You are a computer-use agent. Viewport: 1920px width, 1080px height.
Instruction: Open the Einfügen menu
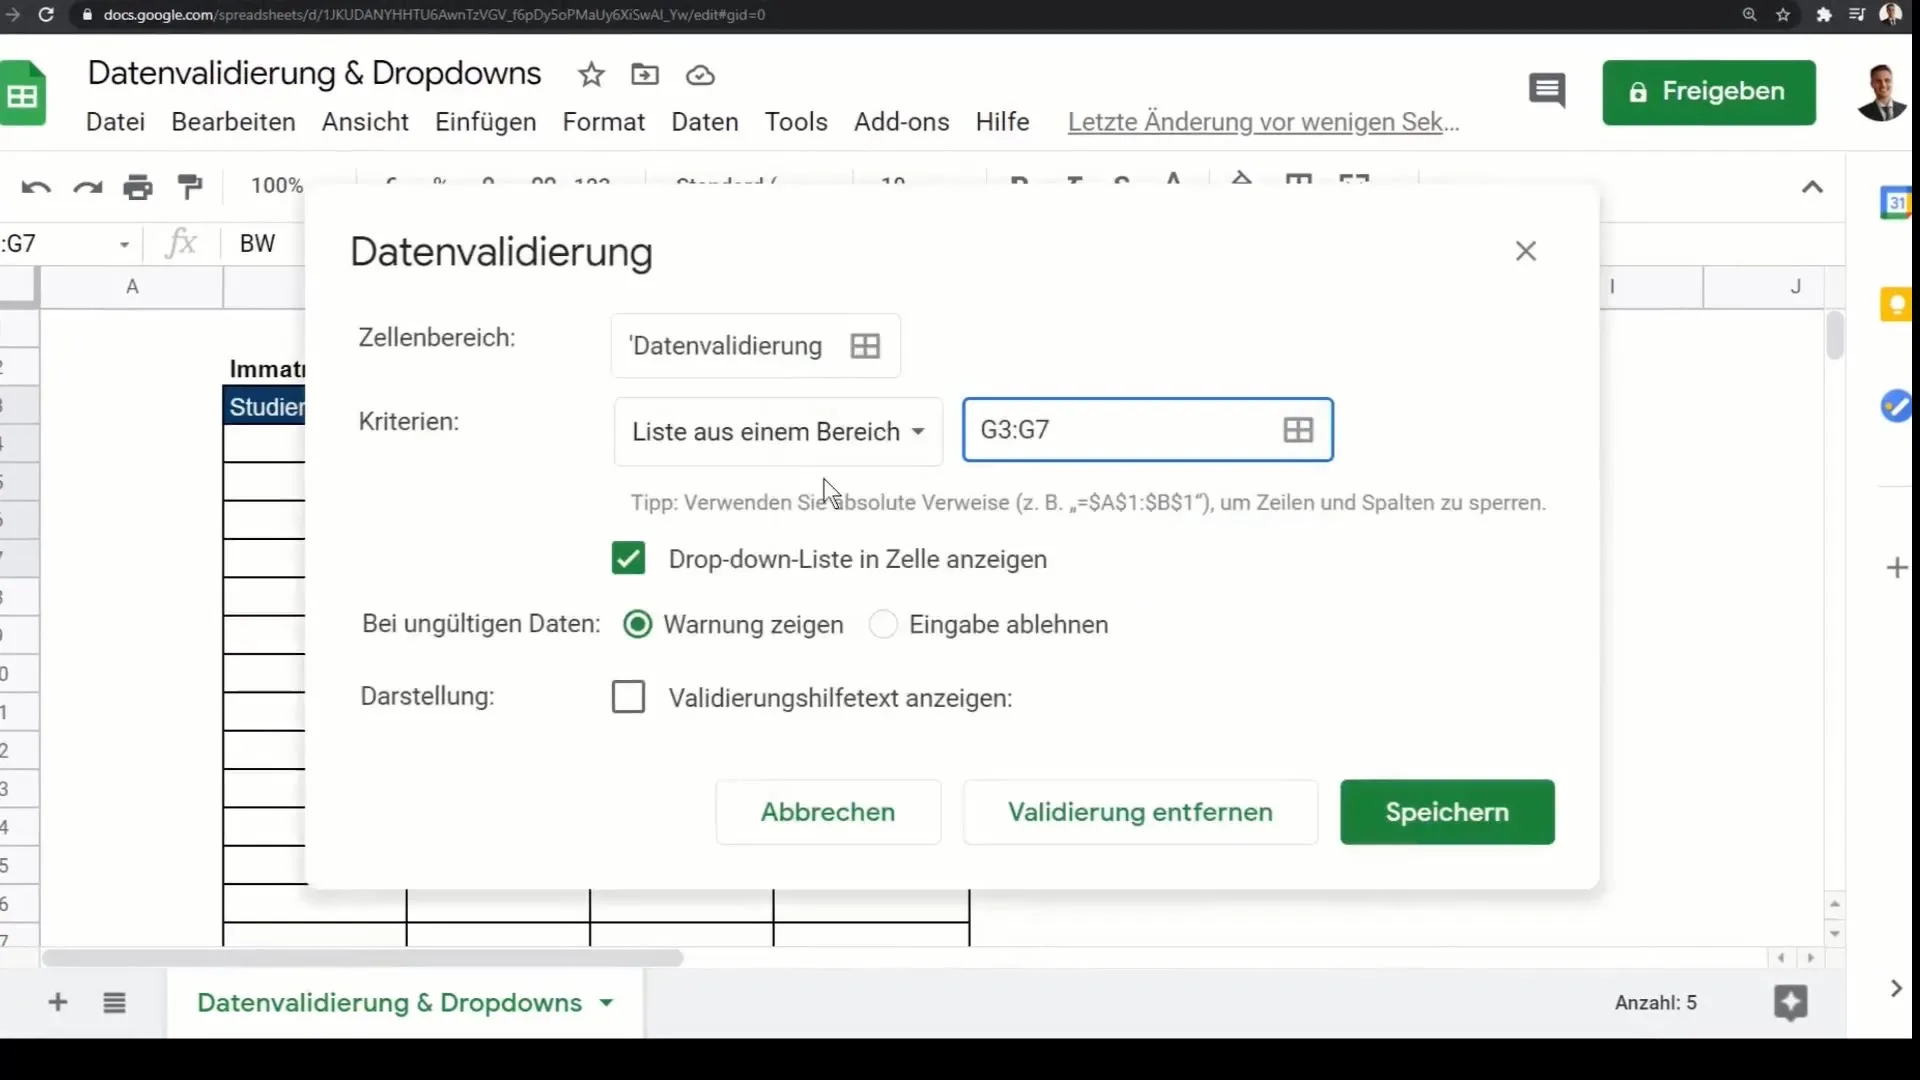click(x=485, y=122)
